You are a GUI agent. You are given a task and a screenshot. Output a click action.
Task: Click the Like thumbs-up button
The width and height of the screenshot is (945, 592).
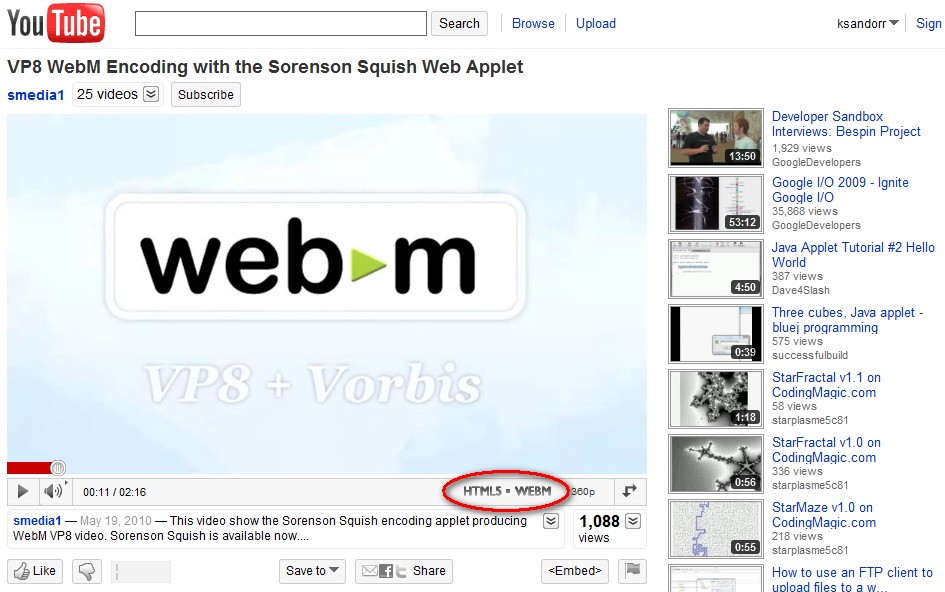pyautogui.click(x=35, y=571)
